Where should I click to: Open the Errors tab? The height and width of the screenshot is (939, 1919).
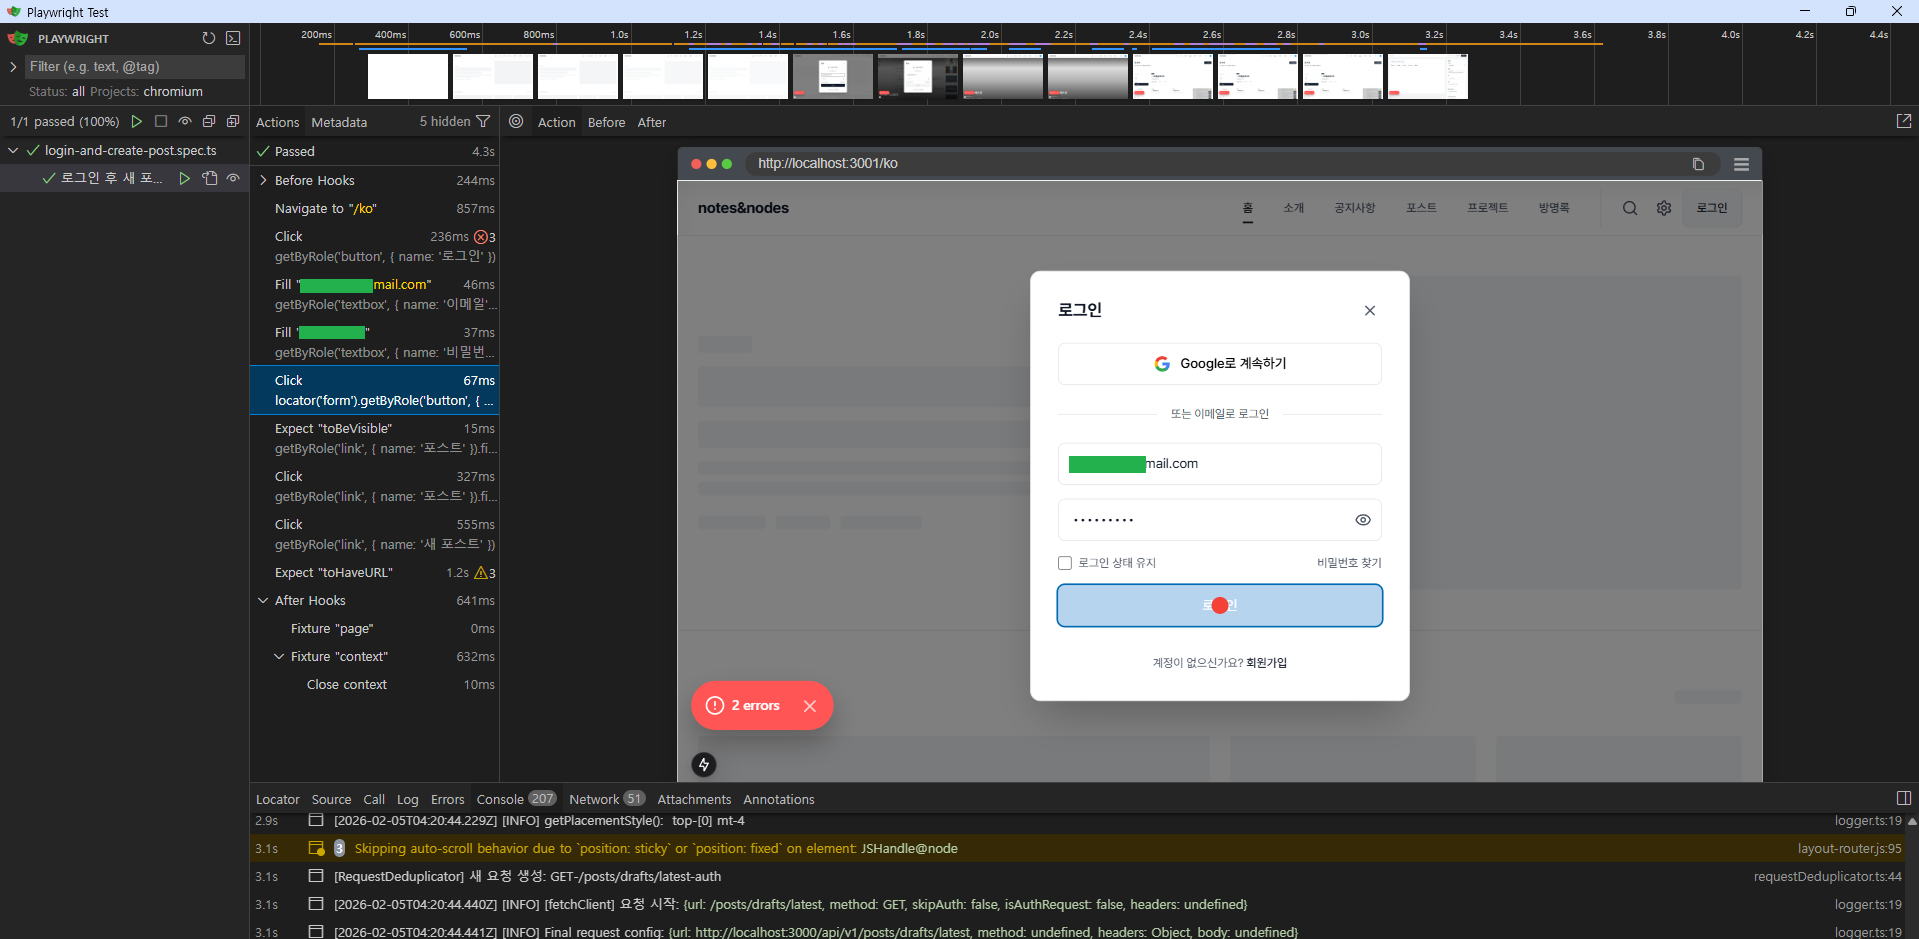(x=447, y=799)
